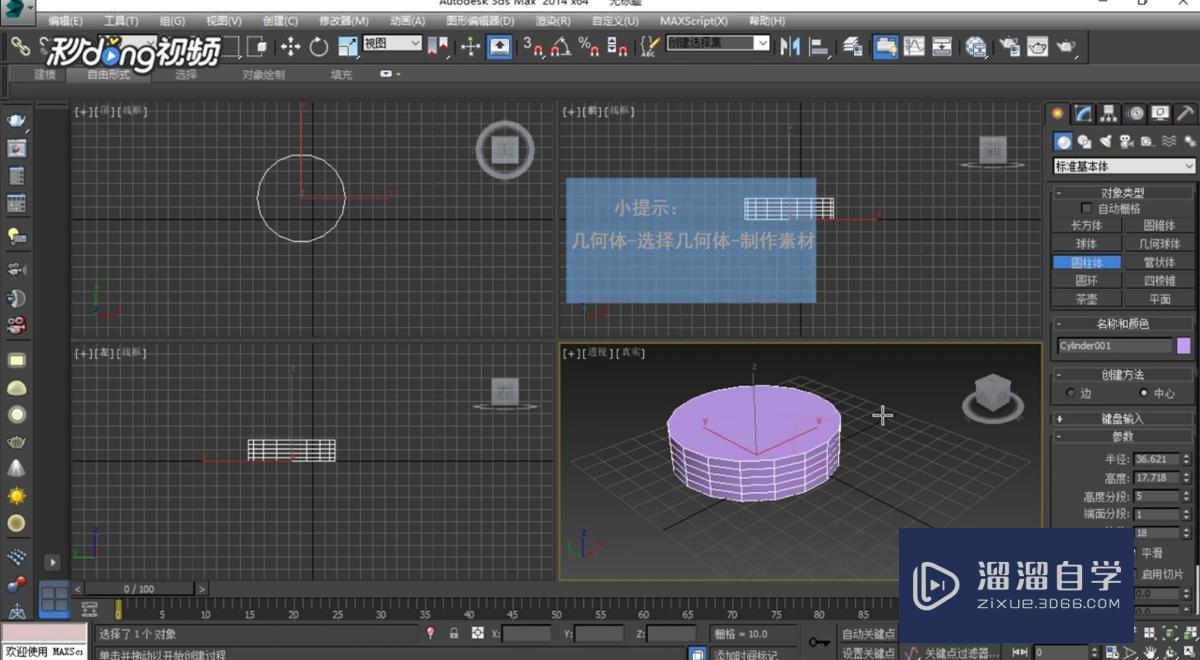The width and height of the screenshot is (1200, 660).
Task: Select the Select and Rotate tool
Action: tap(317, 46)
